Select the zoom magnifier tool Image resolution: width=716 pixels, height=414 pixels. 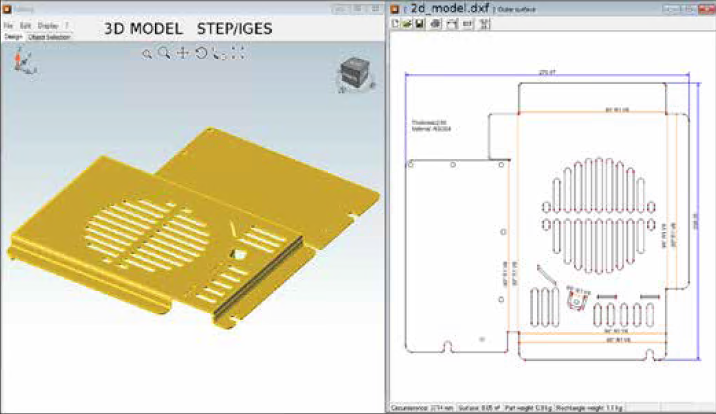tap(164, 53)
